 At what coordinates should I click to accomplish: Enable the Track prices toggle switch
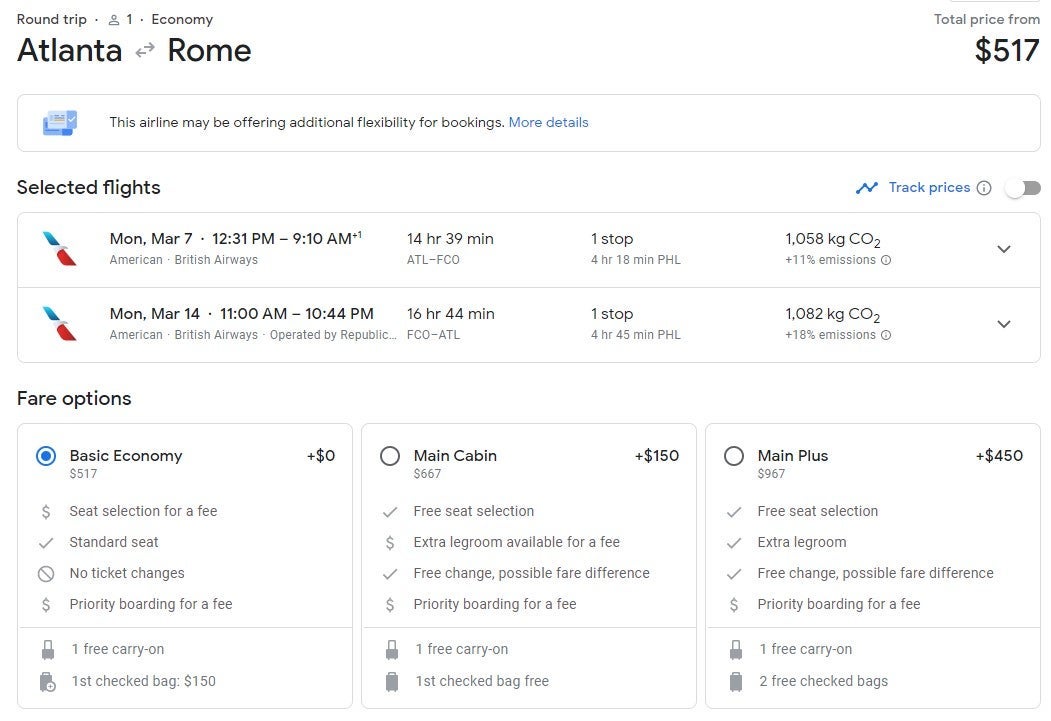pyautogui.click(x=1023, y=188)
